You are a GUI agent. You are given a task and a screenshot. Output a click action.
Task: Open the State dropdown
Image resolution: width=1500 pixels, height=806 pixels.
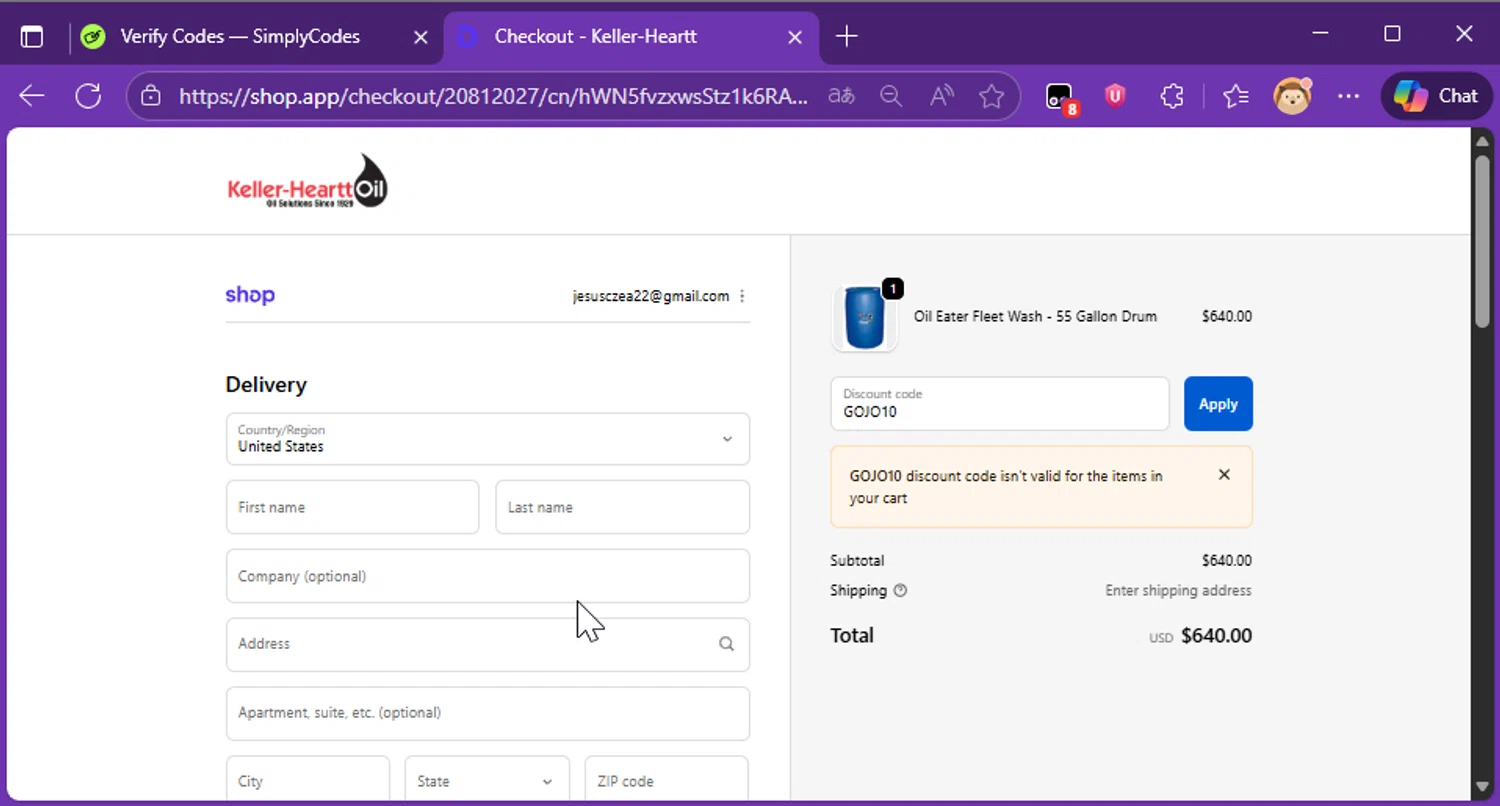click(x=487, y=780)
